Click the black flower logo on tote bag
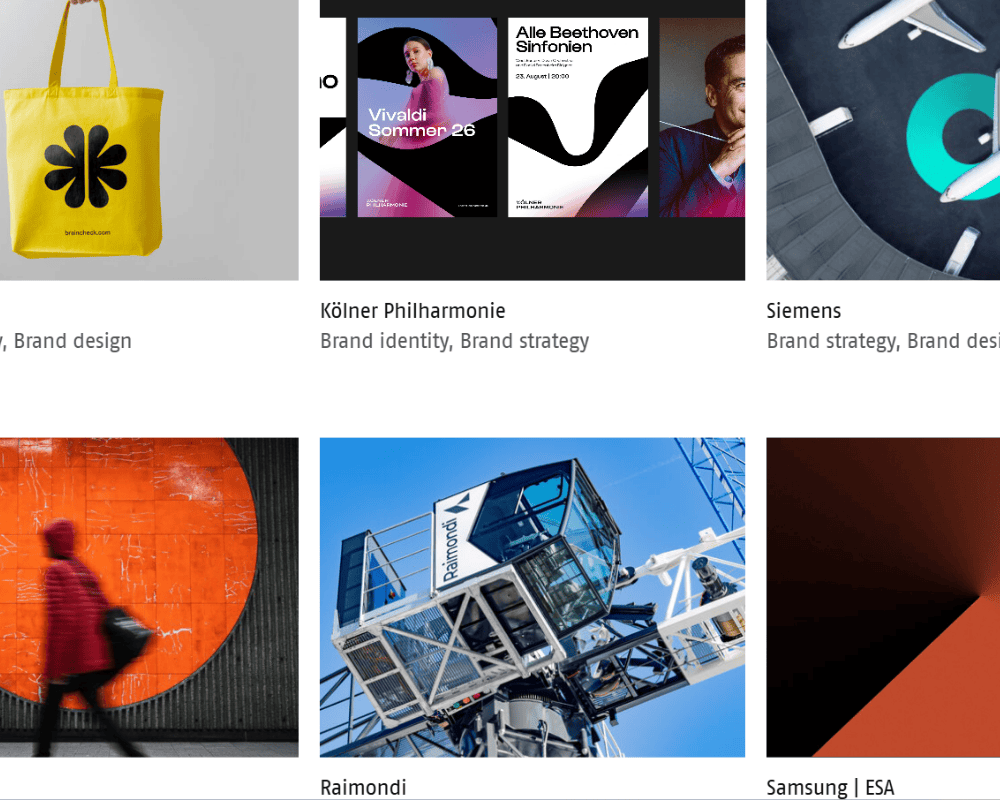 click(x=85, y=167)
